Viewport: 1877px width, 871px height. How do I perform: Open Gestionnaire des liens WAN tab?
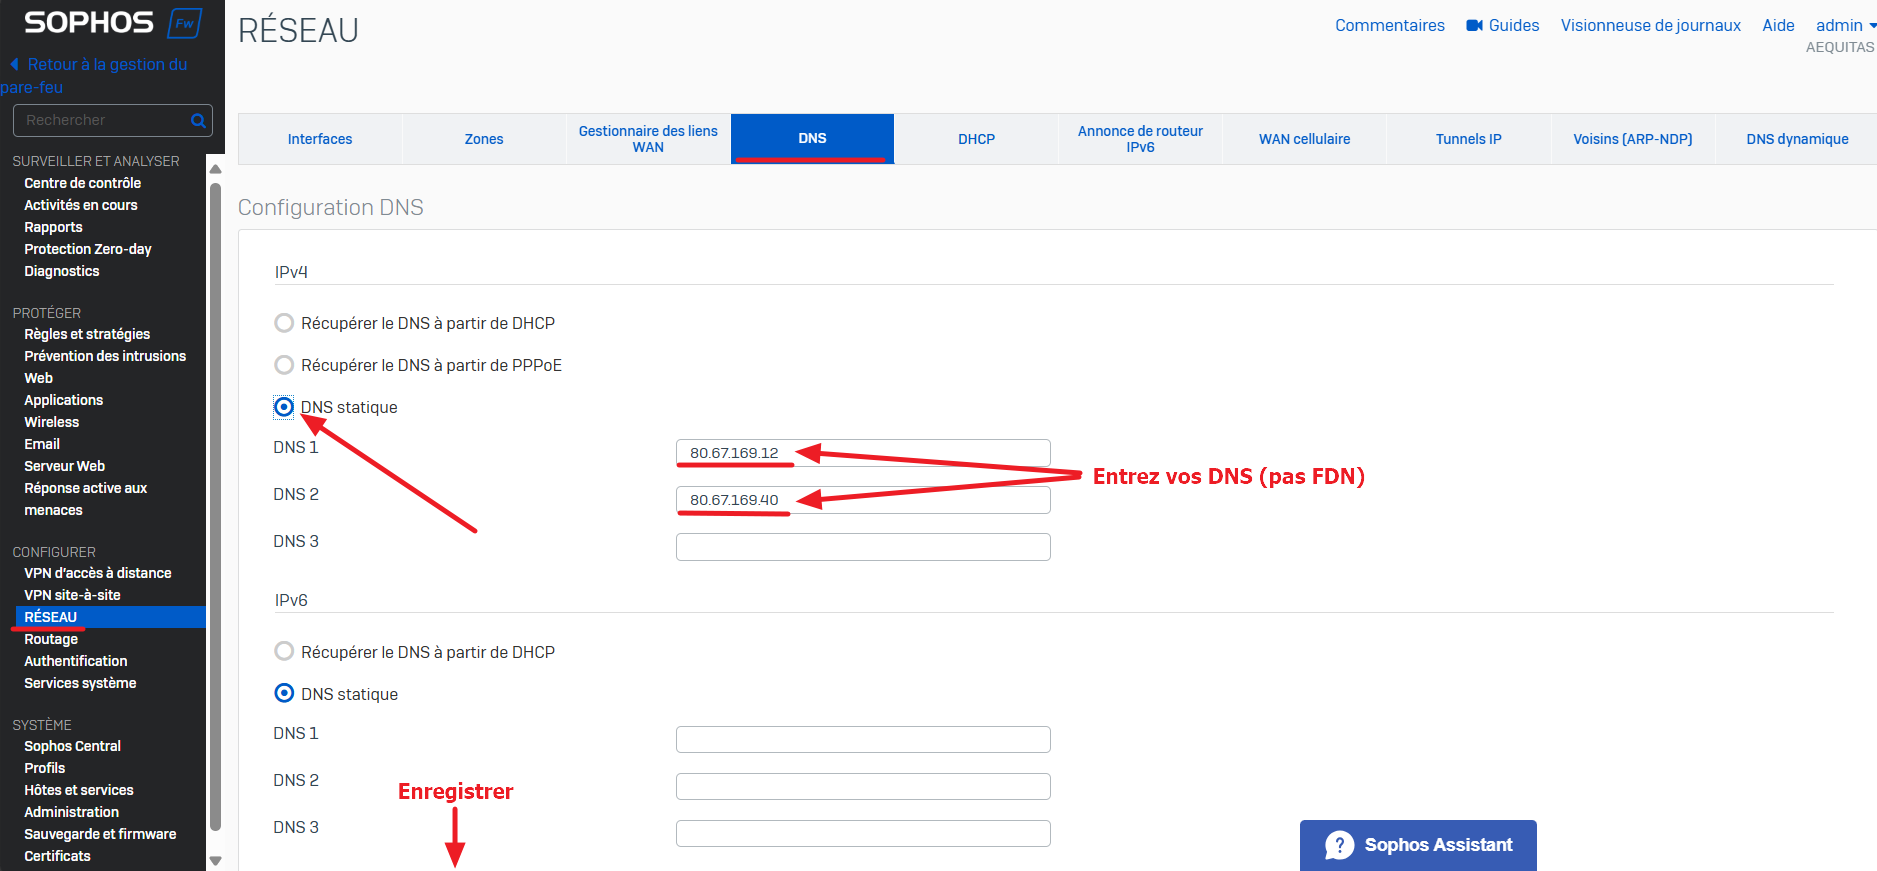coord(648,139)
